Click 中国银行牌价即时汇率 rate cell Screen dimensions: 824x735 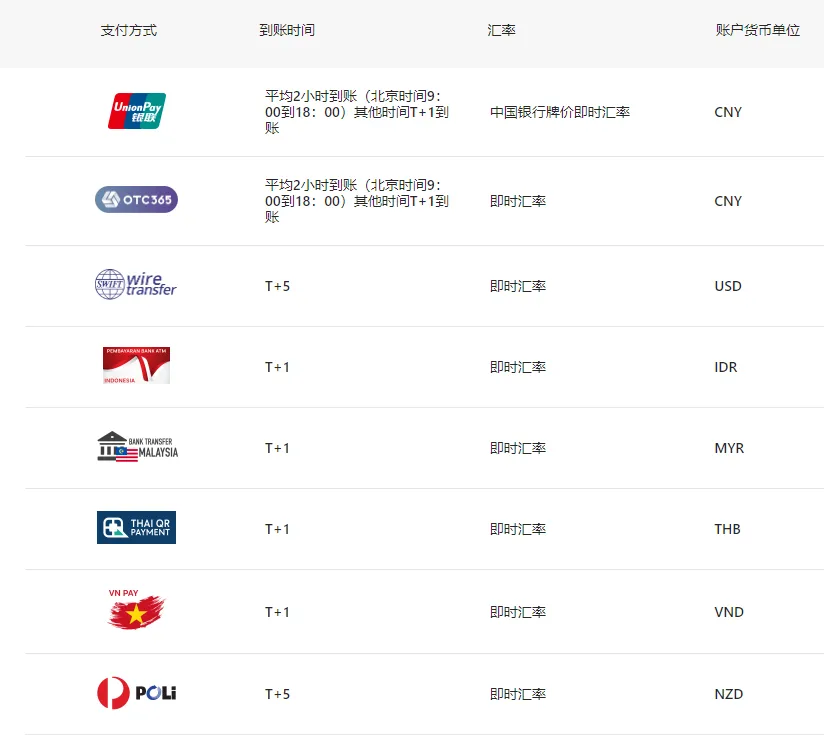560,112
